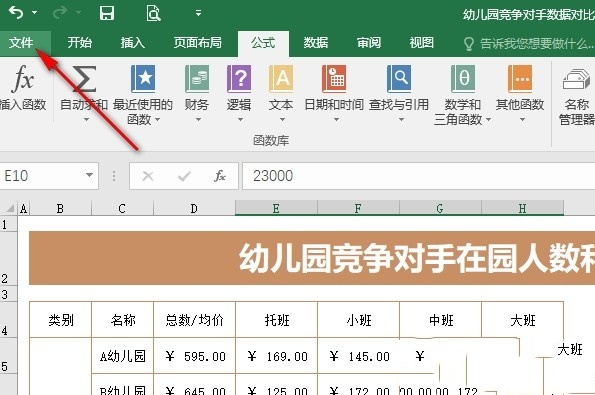Select column E header
595x395 pixels.
coord(276,208)
